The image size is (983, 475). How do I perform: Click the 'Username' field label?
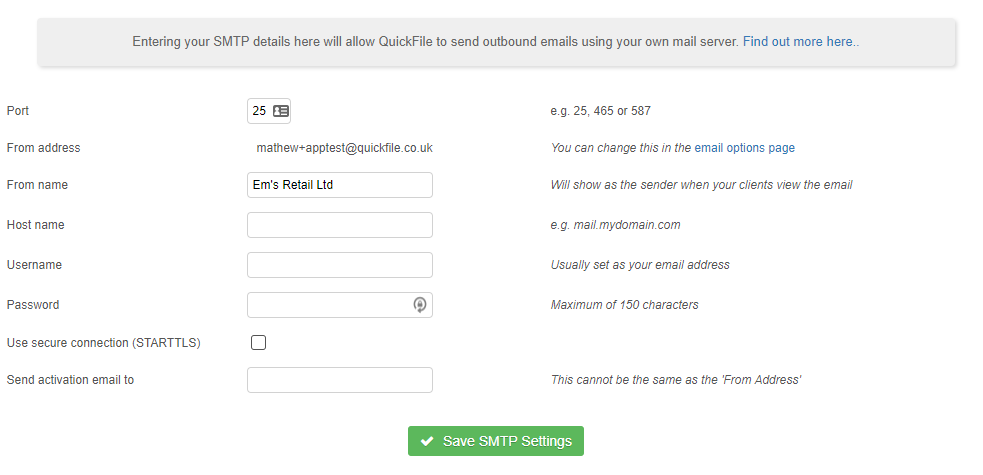34,265
